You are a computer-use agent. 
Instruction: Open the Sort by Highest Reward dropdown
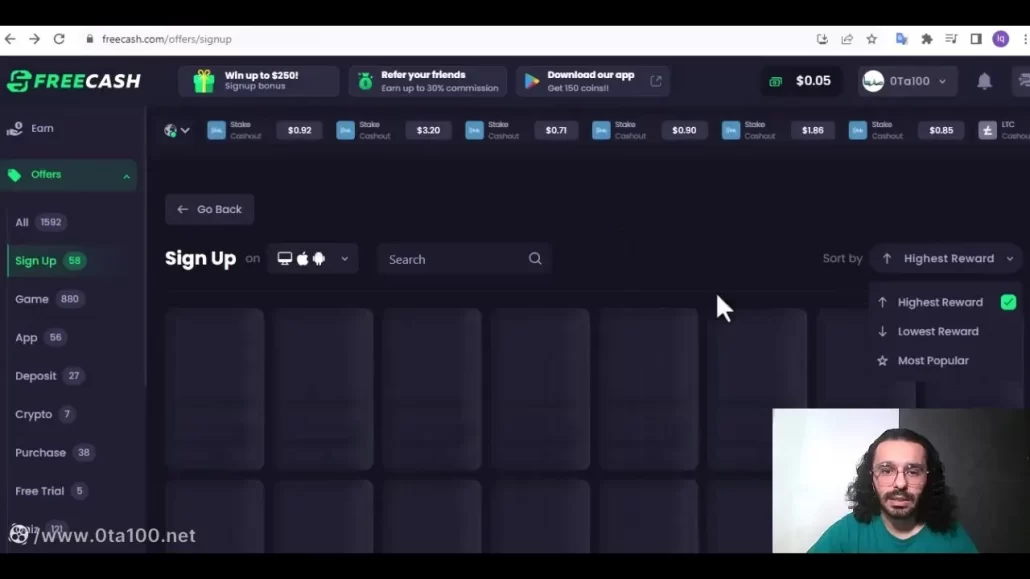coord(947,258)
